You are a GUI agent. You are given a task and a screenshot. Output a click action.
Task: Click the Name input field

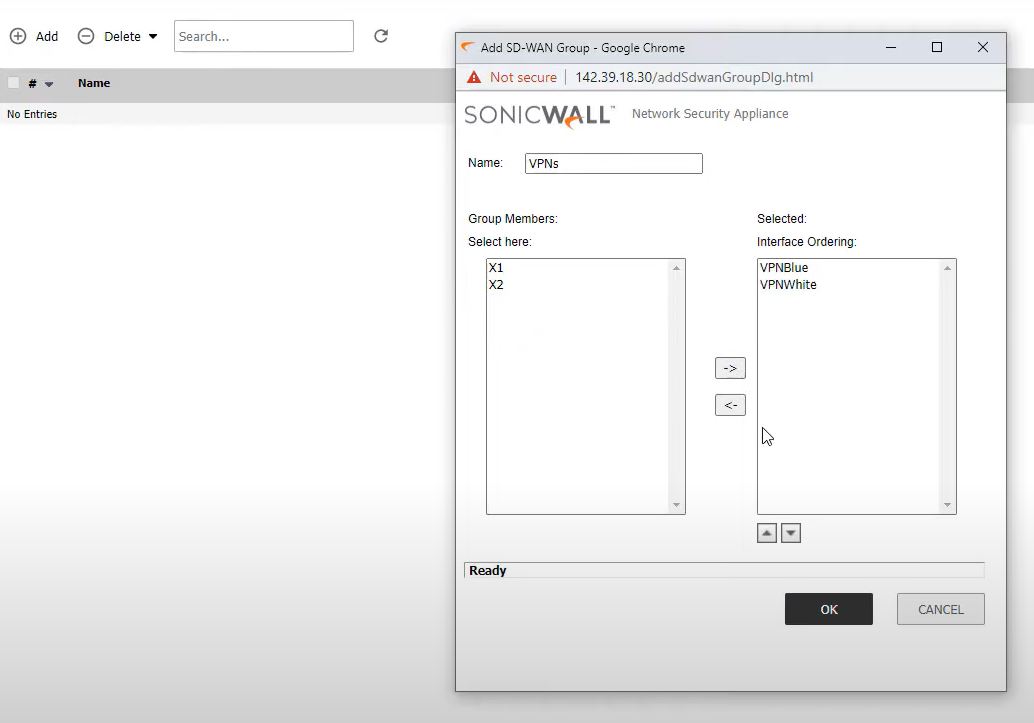tap(613, 163)
